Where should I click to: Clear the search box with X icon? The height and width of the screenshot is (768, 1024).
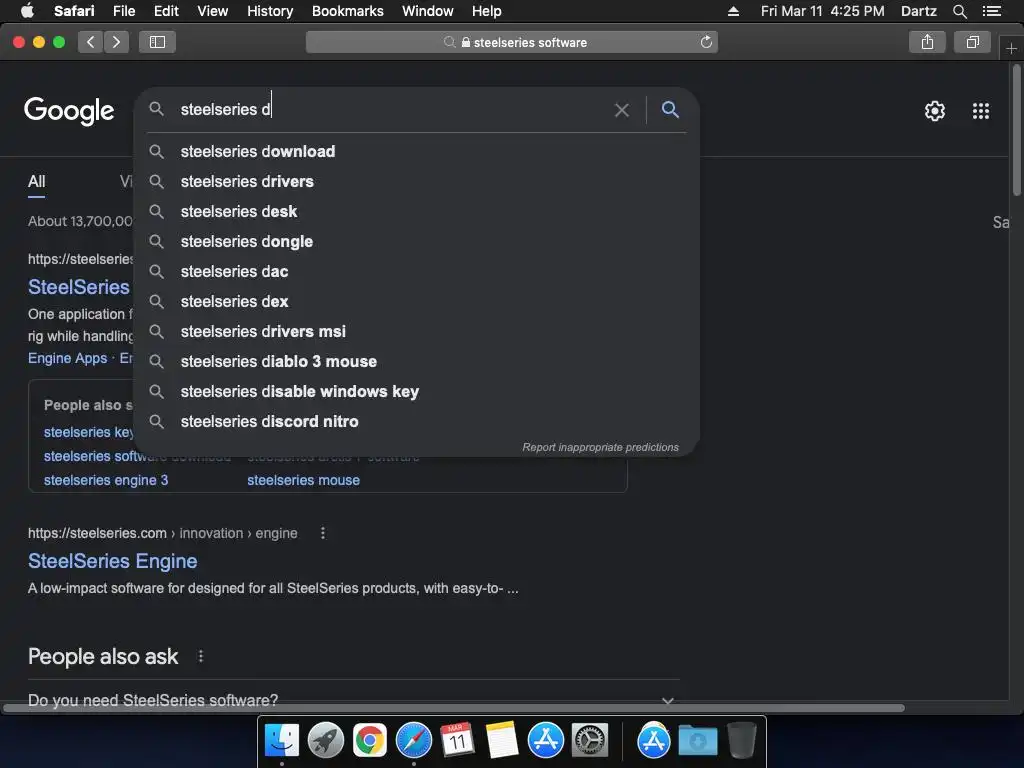pyautogui.click(x=622, y=110)
